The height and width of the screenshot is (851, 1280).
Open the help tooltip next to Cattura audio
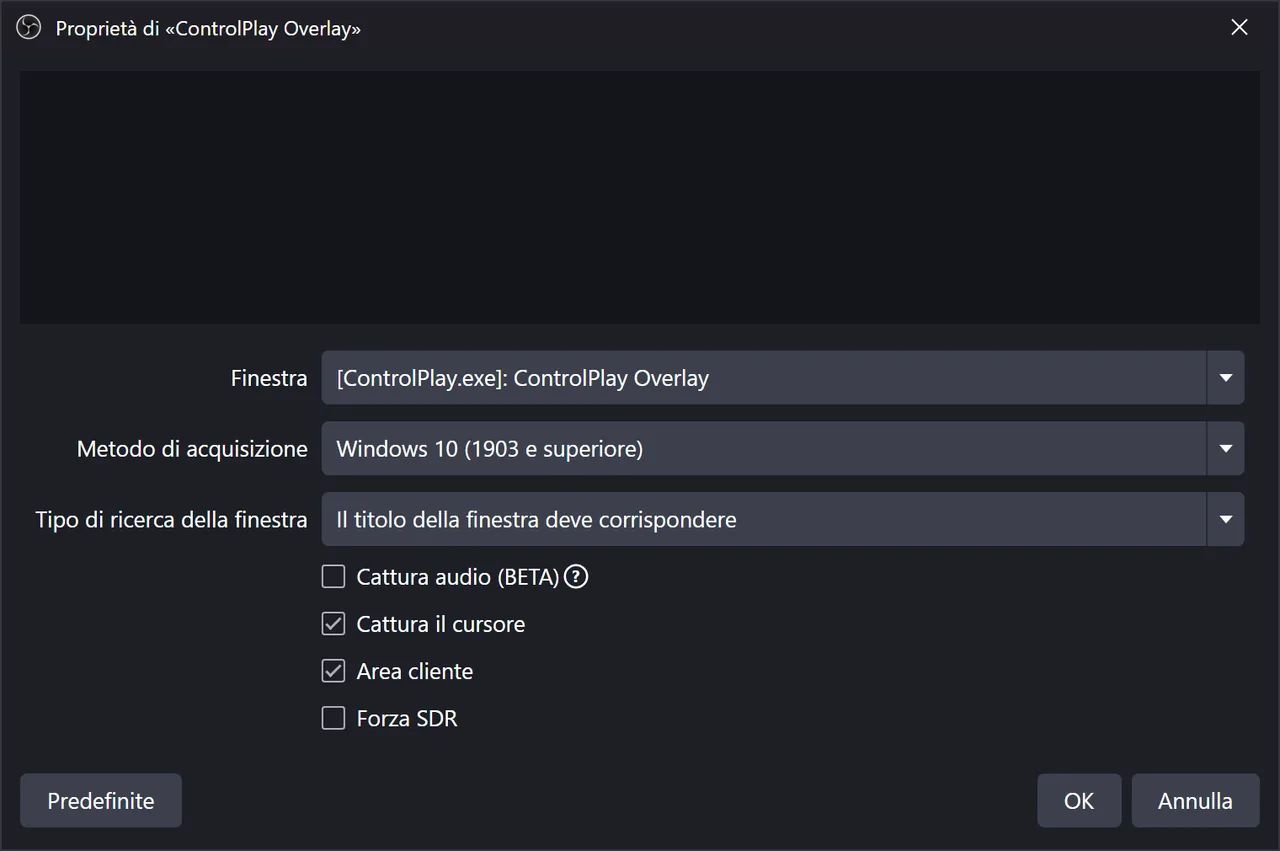[x=576, y=577]
